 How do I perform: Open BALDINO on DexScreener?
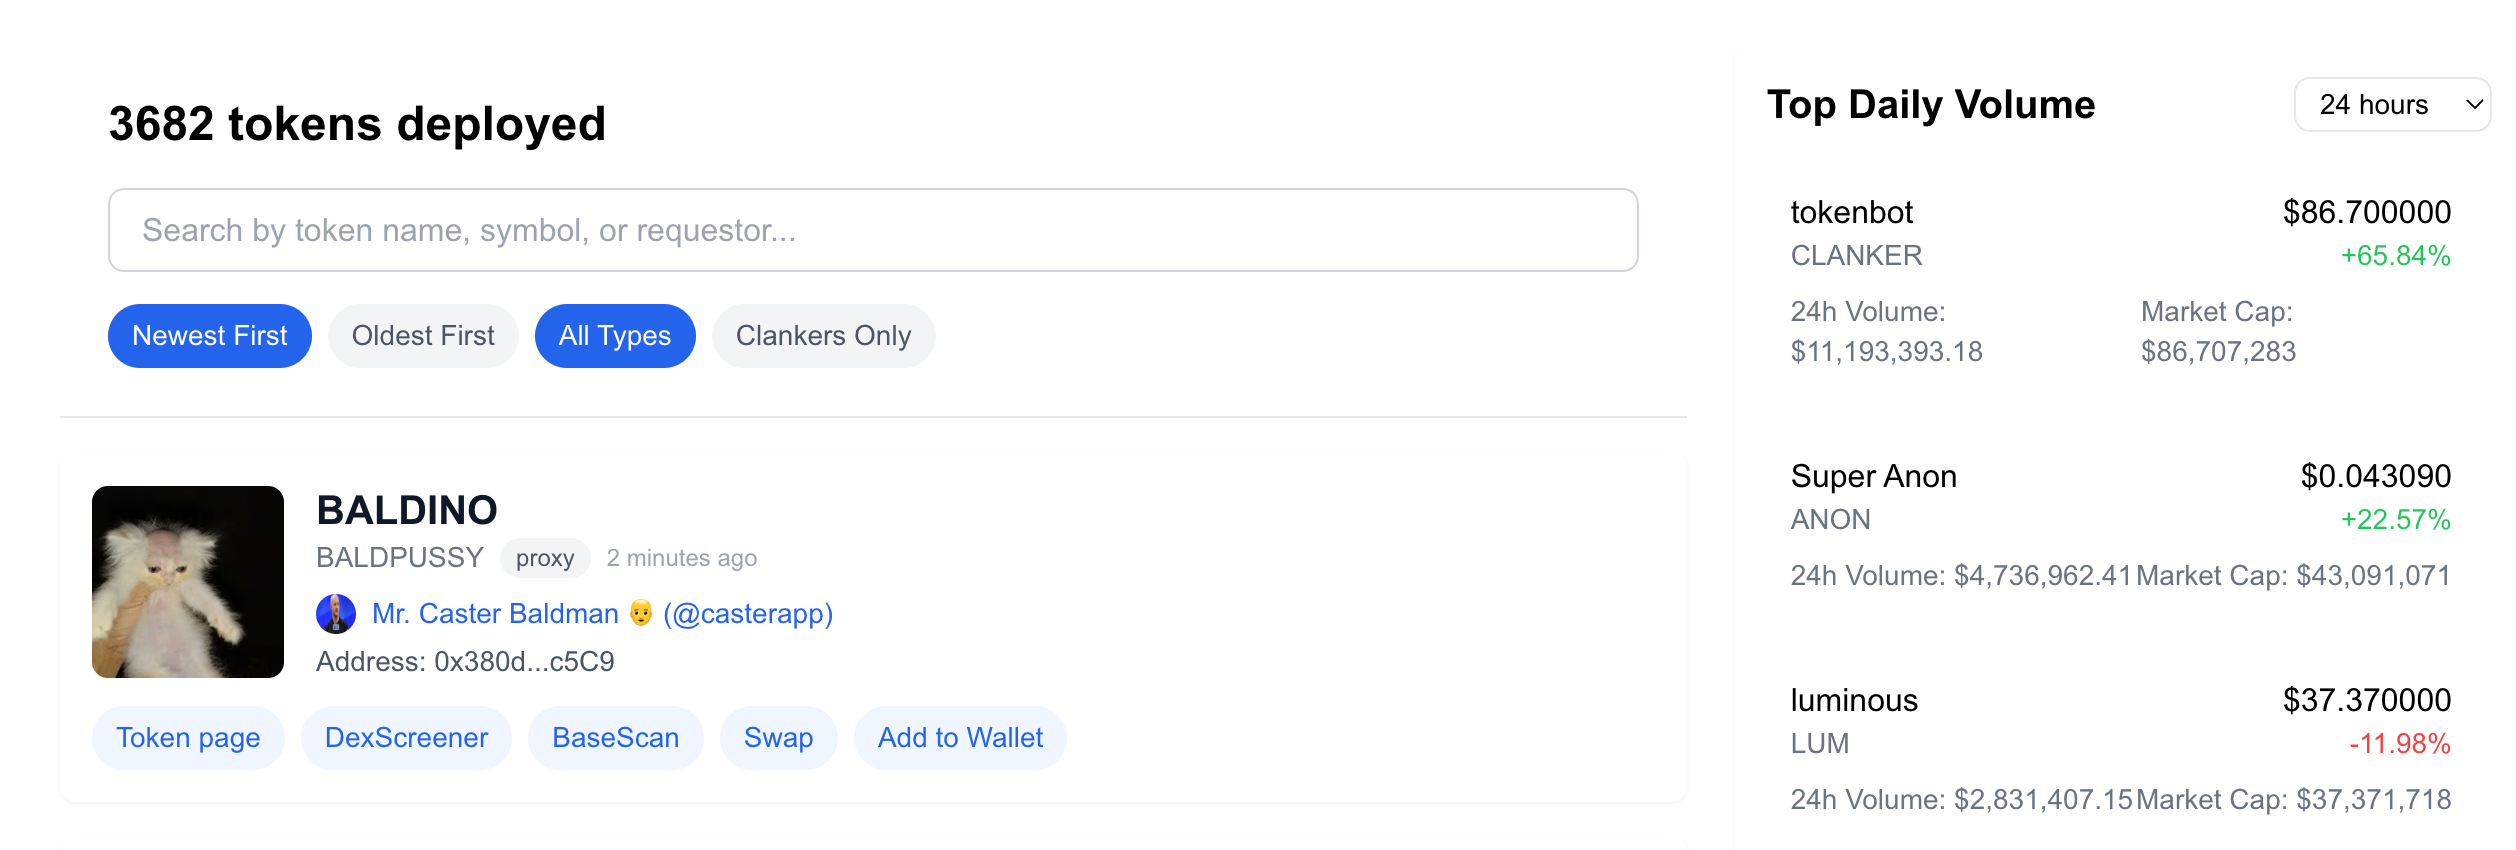click(x=406, y=738)
